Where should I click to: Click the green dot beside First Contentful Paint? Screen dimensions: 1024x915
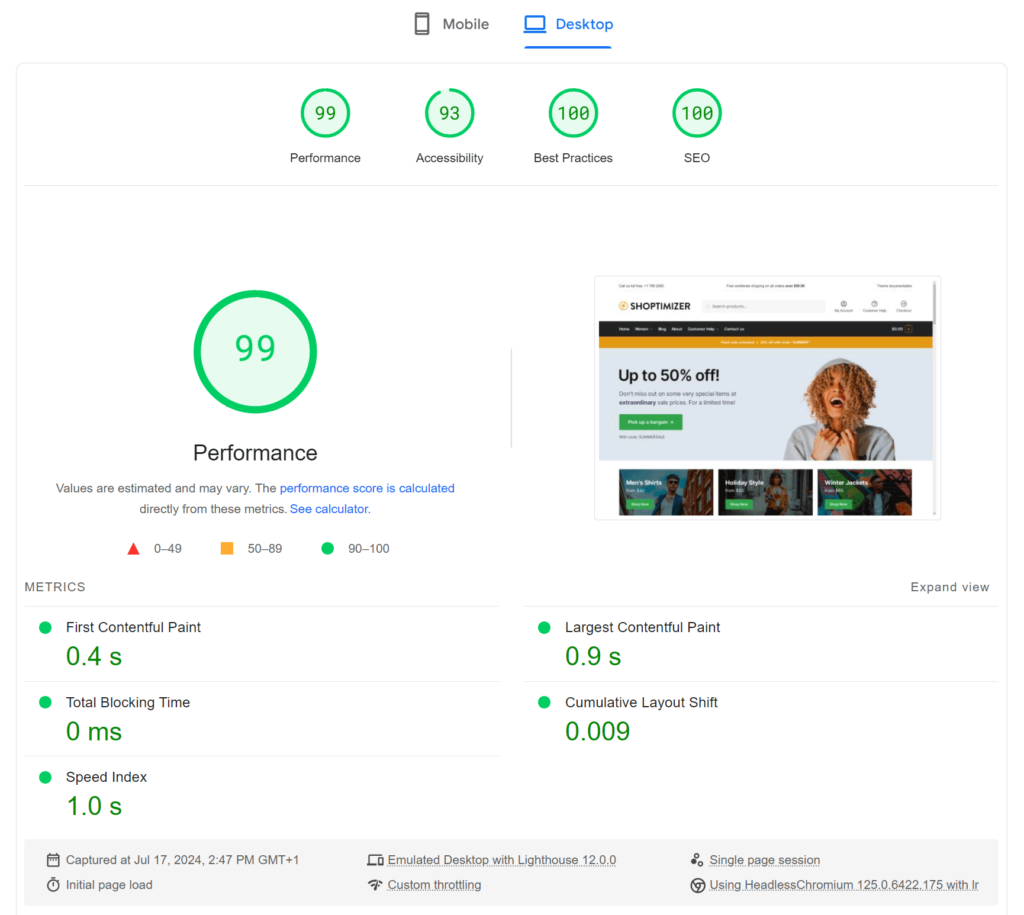coord(44,628)
